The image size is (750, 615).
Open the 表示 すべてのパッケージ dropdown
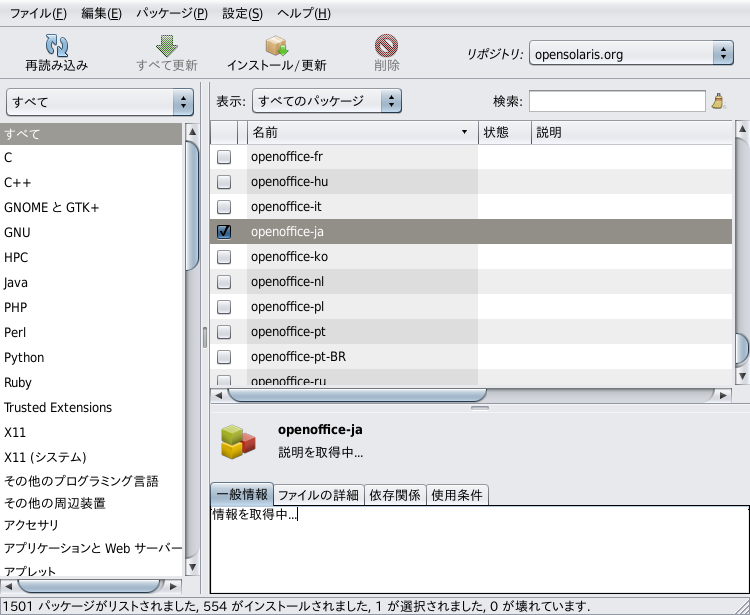coord(327,101)
